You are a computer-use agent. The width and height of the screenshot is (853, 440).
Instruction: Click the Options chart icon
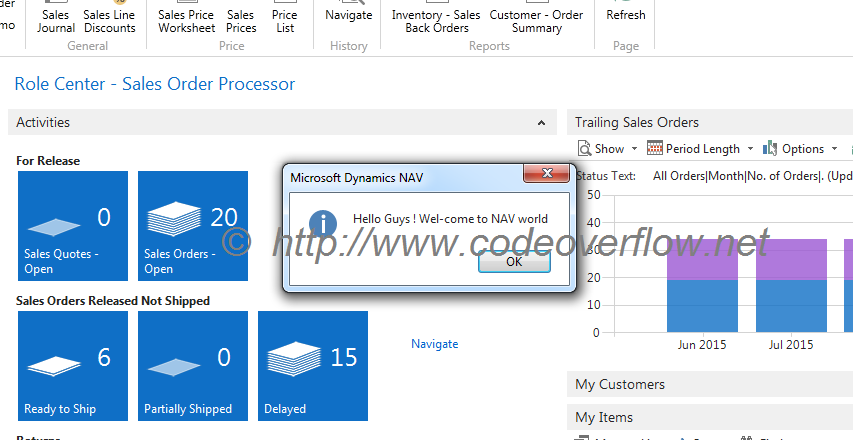click(x=770, y=148)
